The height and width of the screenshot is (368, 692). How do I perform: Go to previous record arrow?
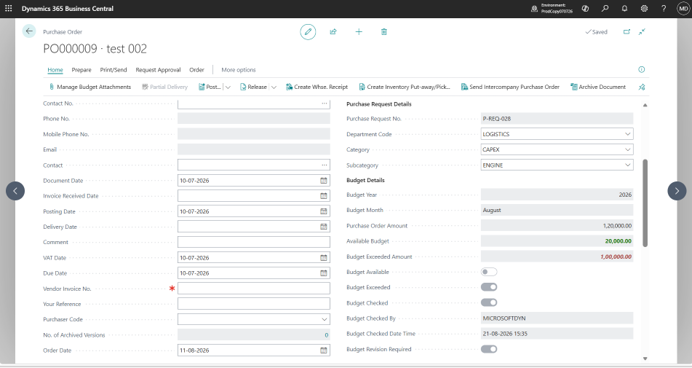(x=15, y=191)
